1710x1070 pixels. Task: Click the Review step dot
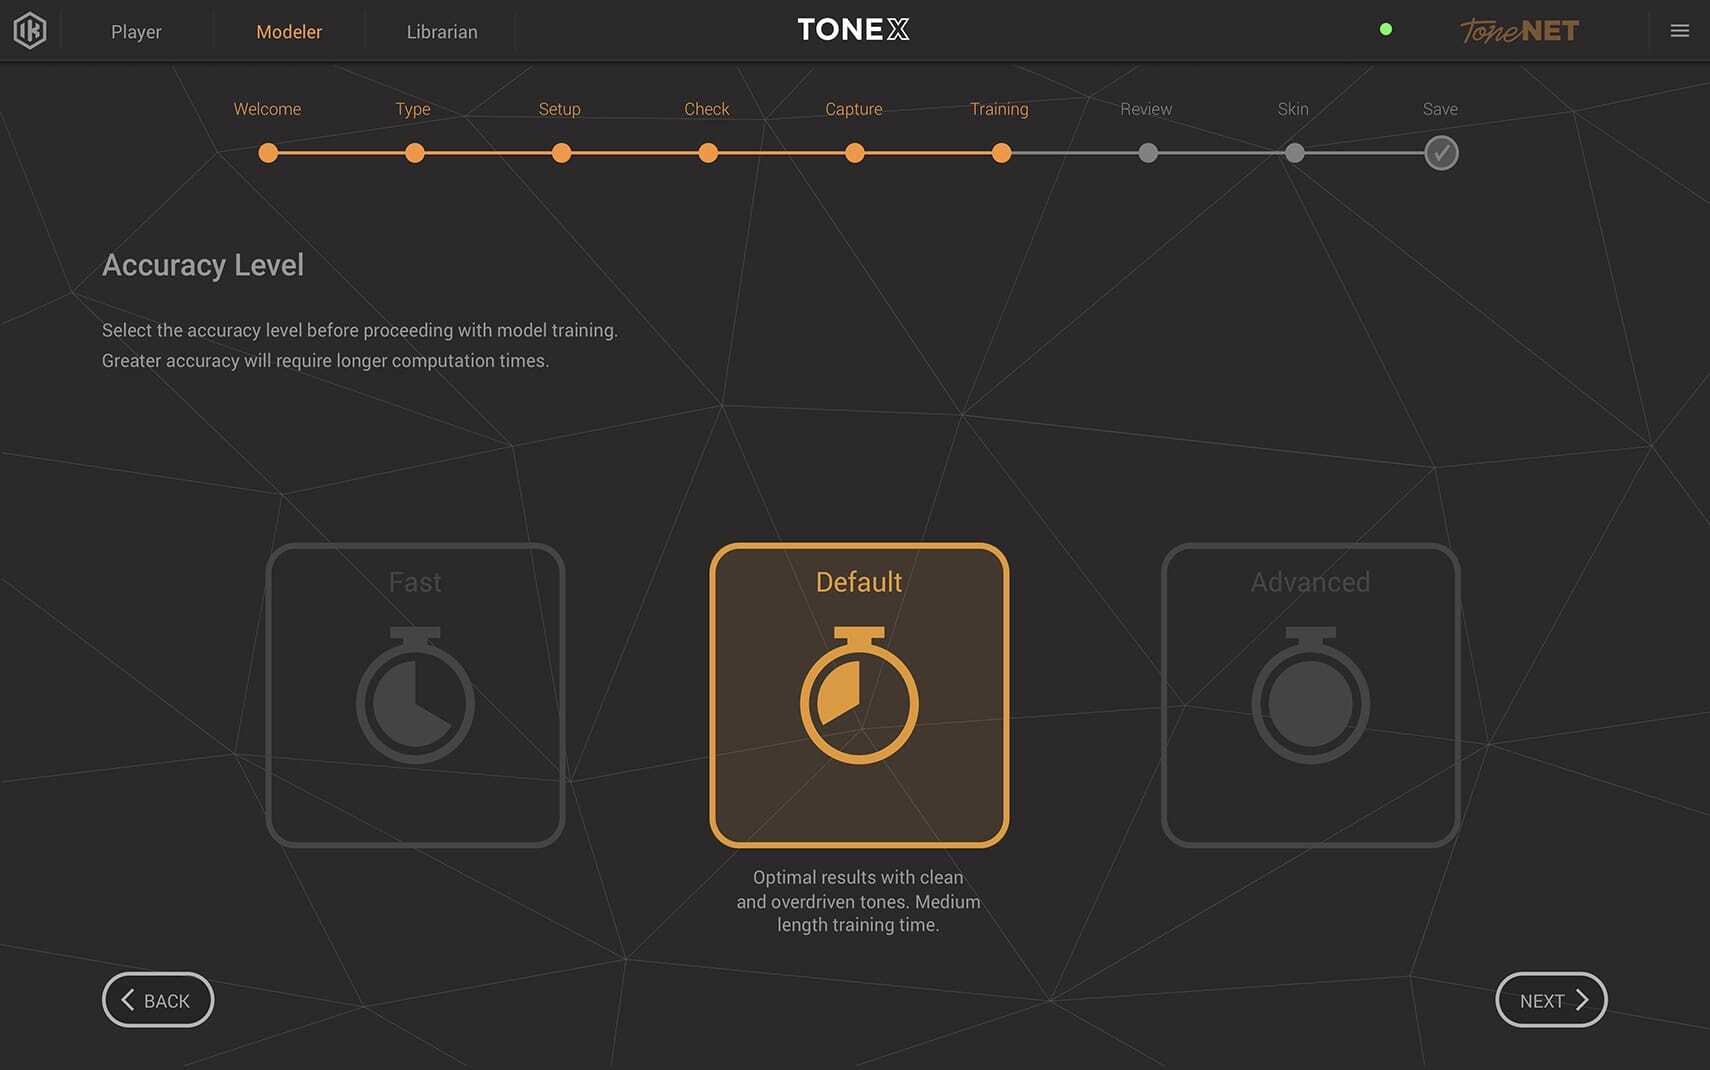1148,153
